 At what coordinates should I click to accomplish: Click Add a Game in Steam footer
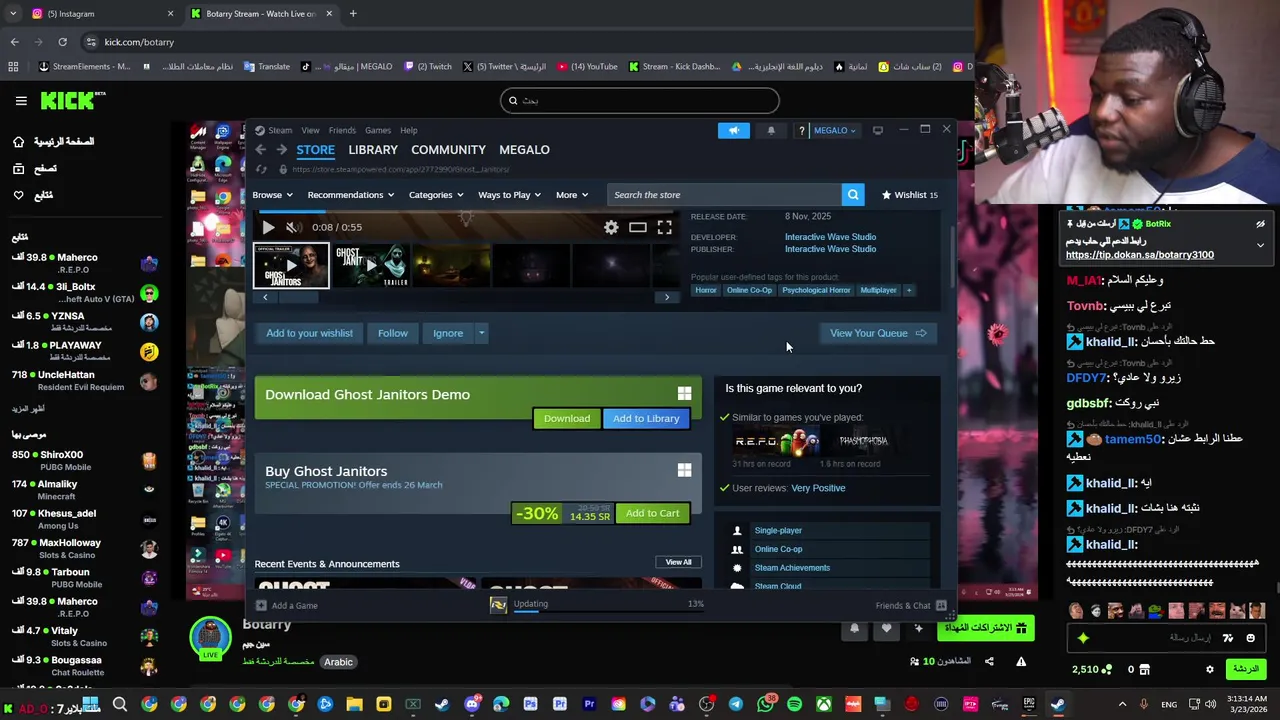click(287, 605)
